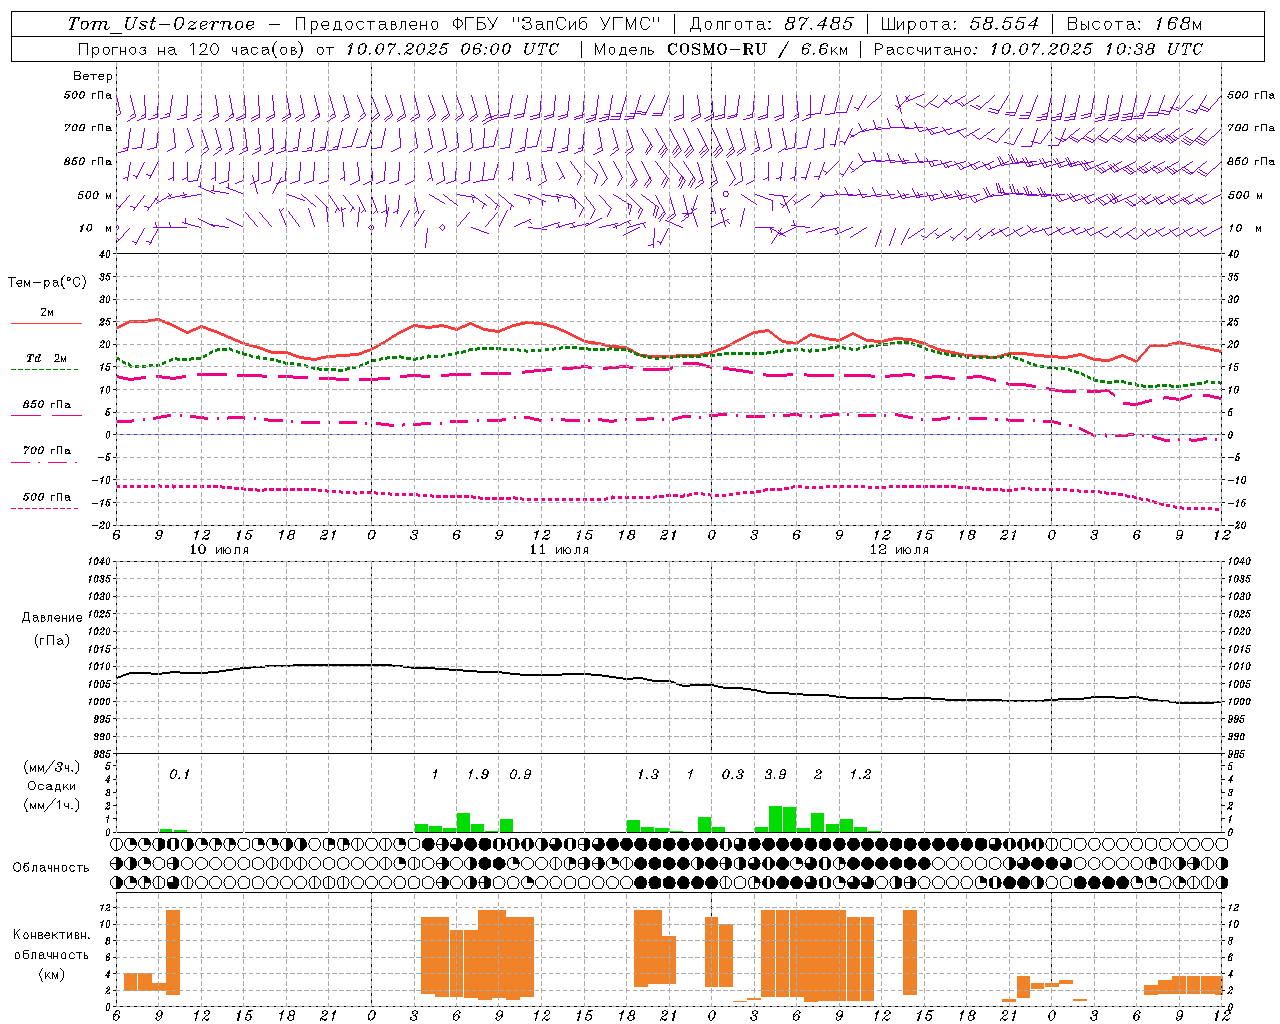
Task: Click the 'Конвективн.' convective cloud label
Action: click(51, 935)
